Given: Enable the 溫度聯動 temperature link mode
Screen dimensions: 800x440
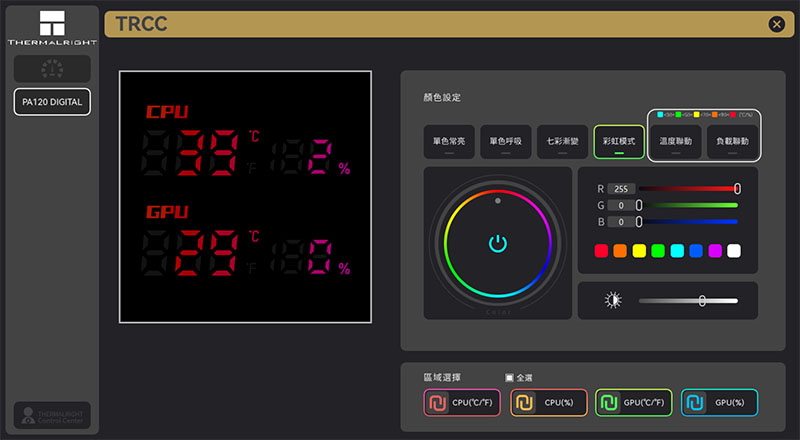Looking at the screenshot, I should [676, 141].
